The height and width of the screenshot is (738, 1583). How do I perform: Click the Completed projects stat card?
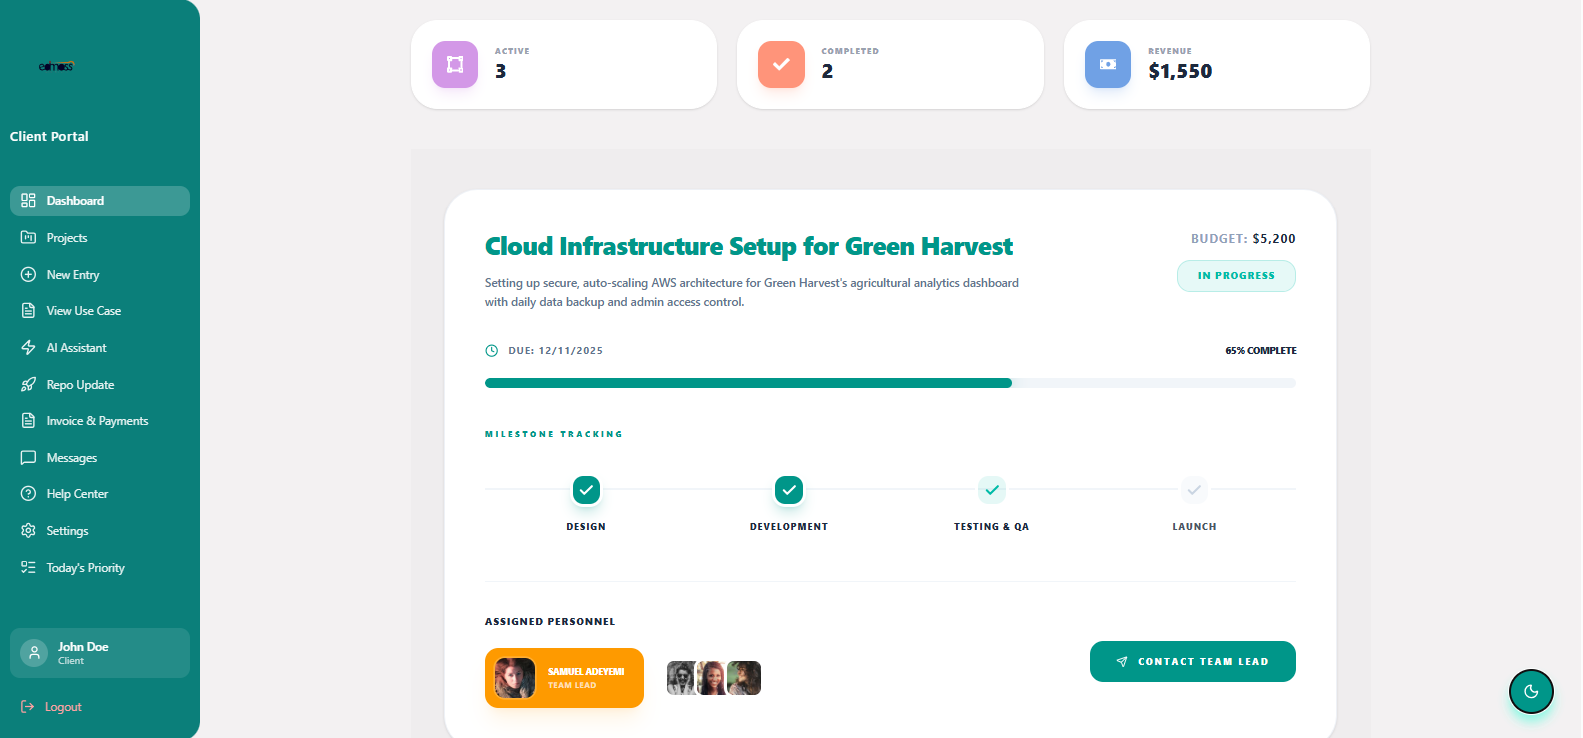tap(890, 65)
